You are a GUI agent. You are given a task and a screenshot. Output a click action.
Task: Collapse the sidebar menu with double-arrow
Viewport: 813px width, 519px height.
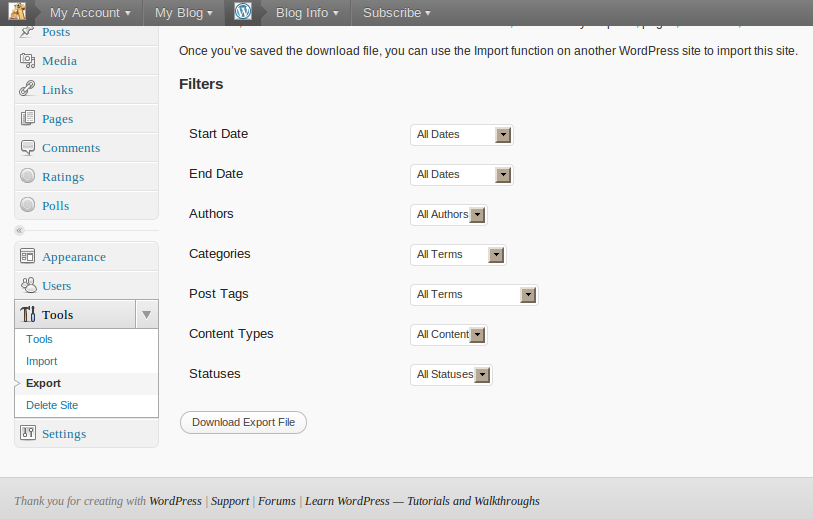pos(20,230)
